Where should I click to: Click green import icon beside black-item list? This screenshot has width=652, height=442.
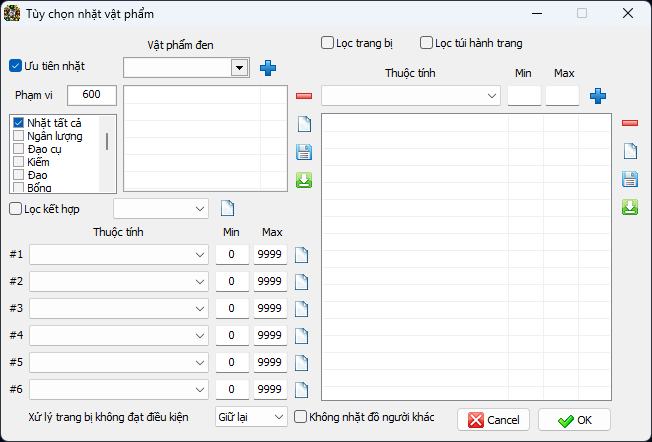point(304,180)
